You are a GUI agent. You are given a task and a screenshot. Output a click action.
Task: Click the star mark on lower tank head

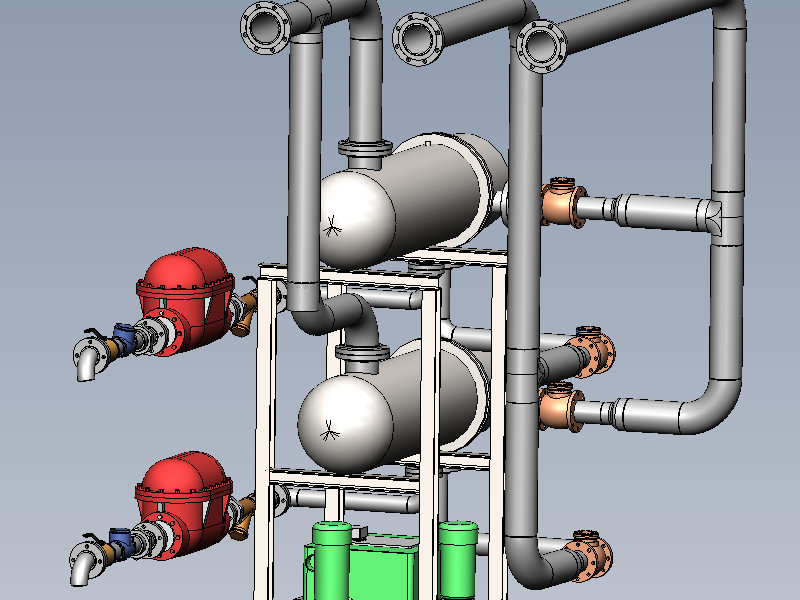tap(330, 431)
